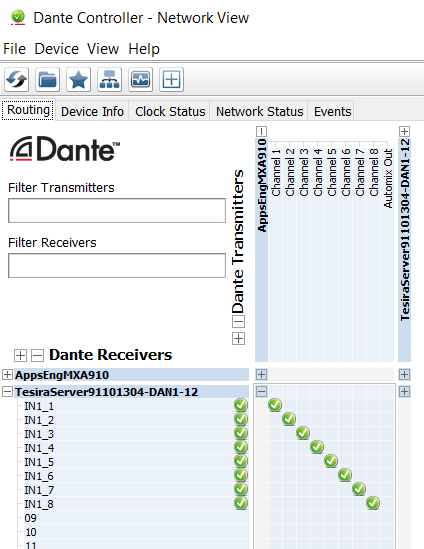Expand all Dante Receivers with plus button

coord(20,355)
